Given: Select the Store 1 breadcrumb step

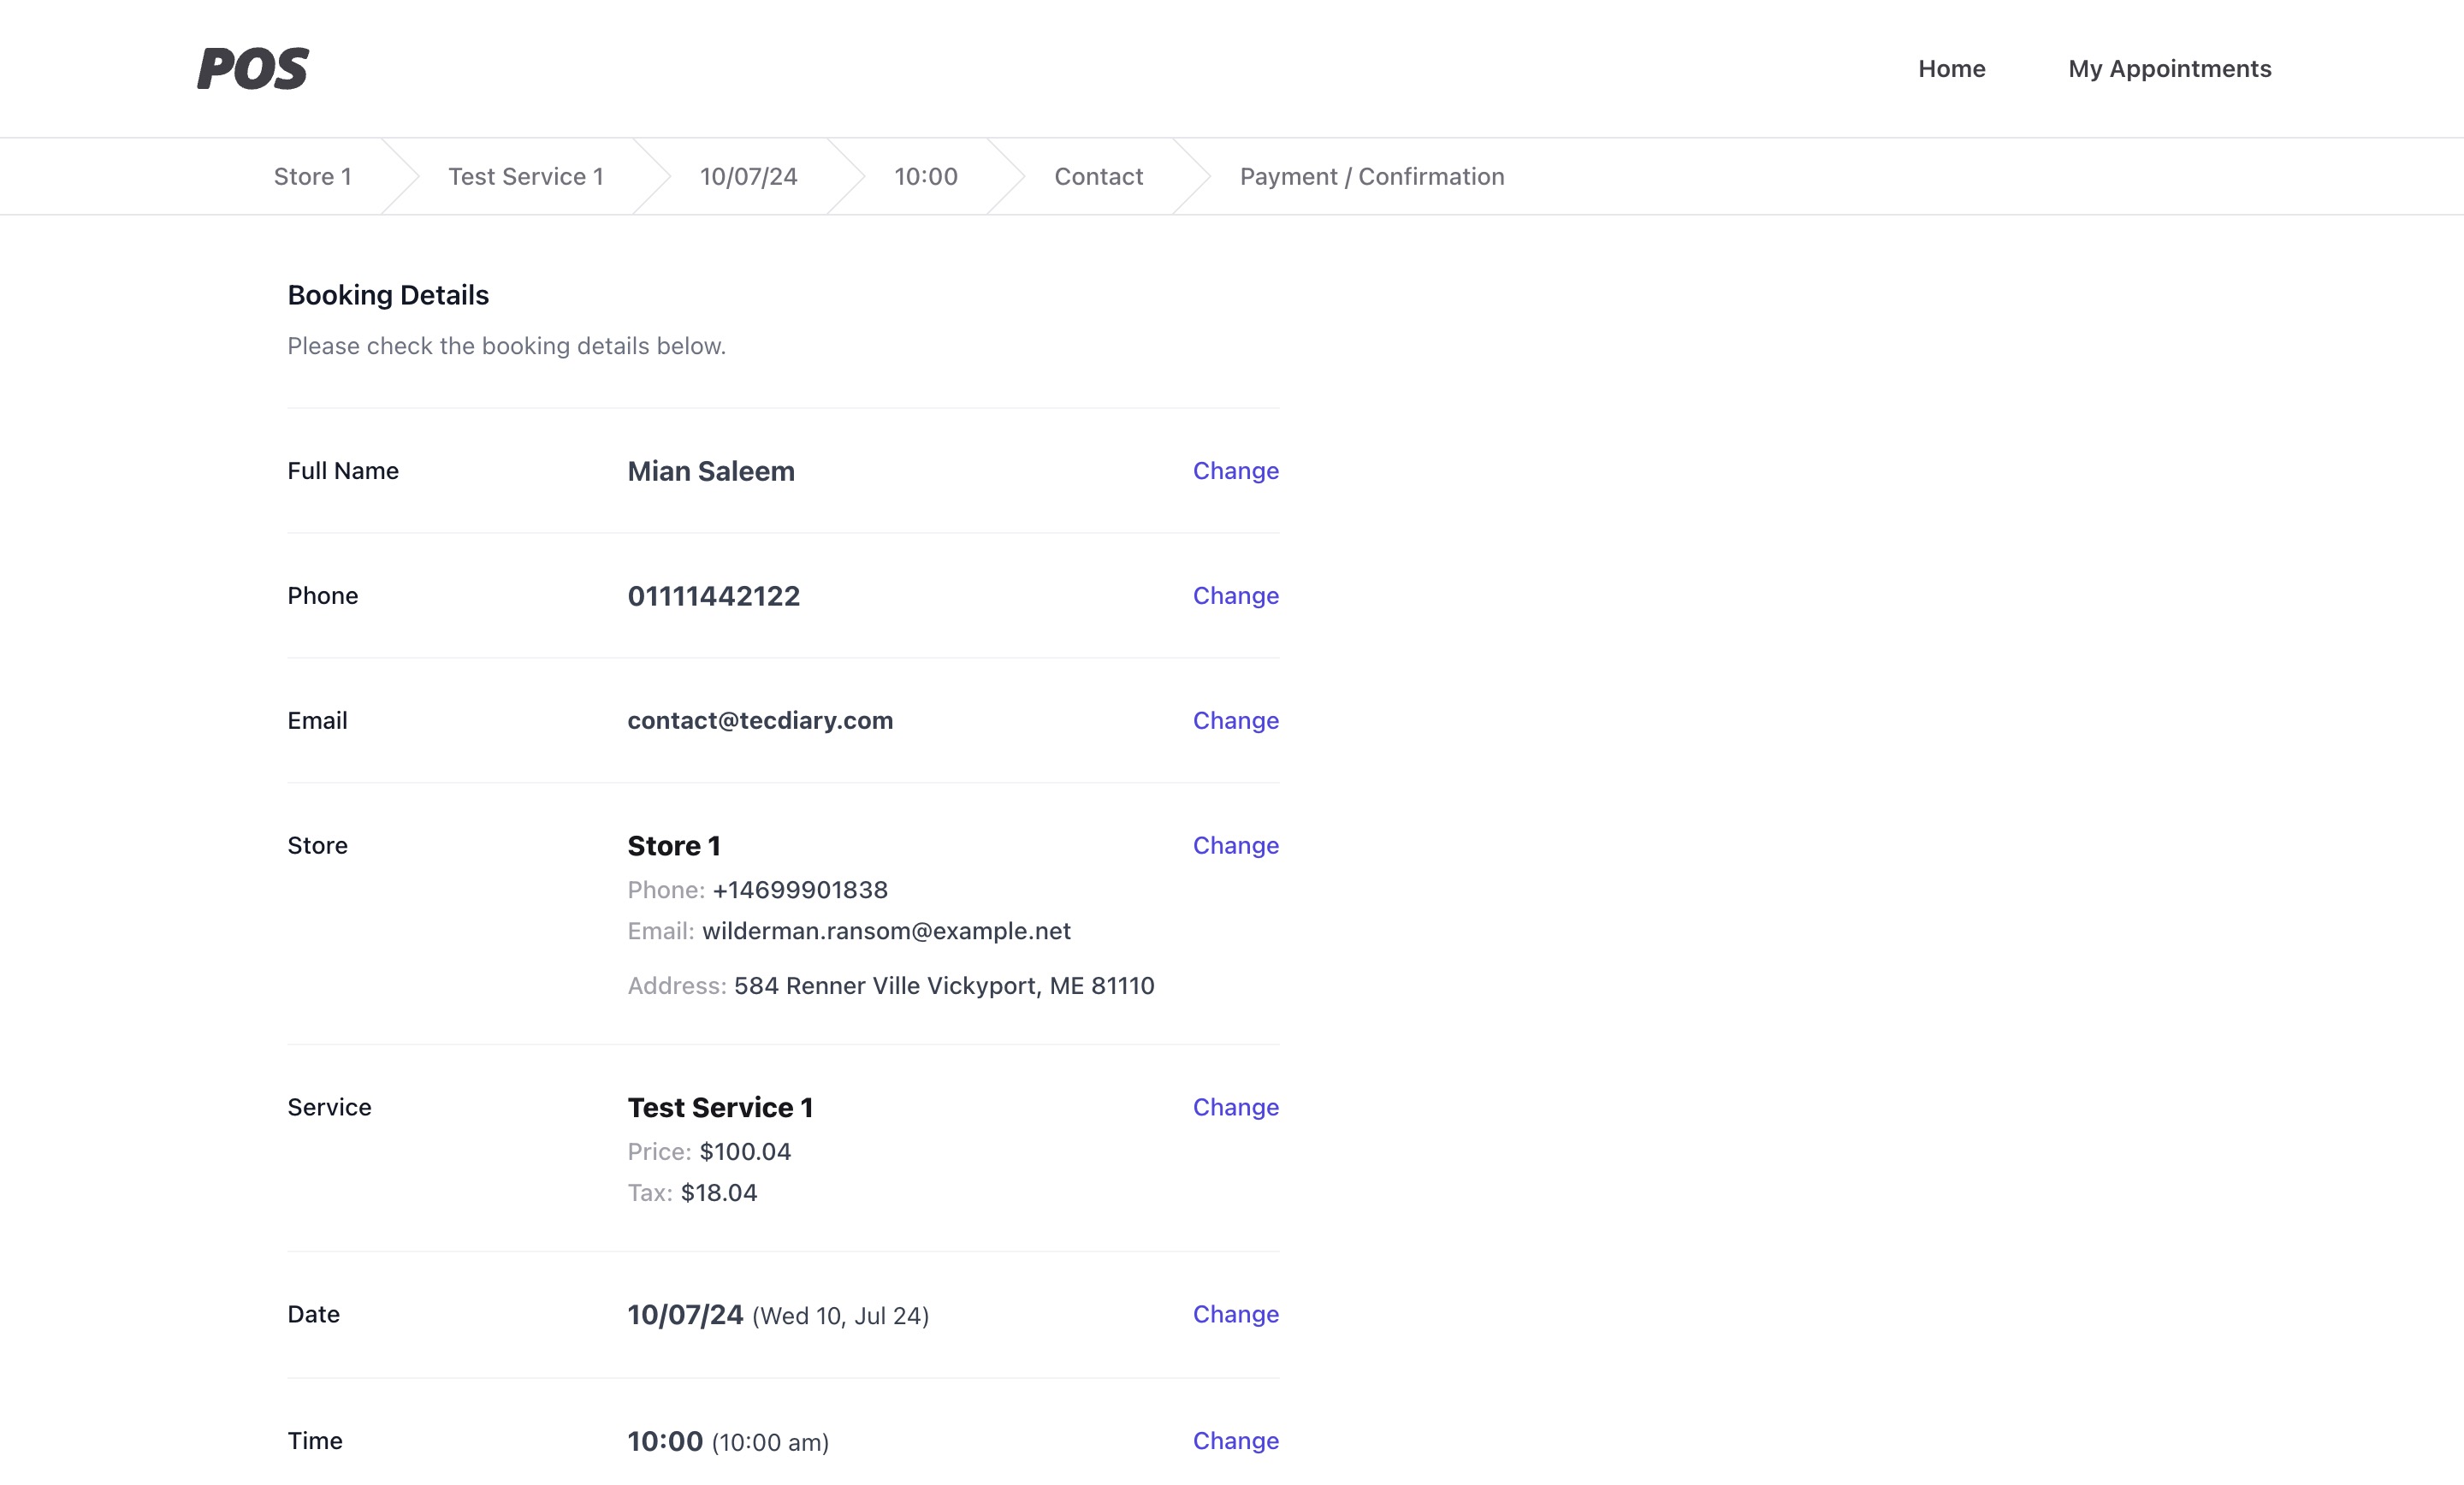Looking at the screenshot, I should pyautogui.click(x=312, y=177).
